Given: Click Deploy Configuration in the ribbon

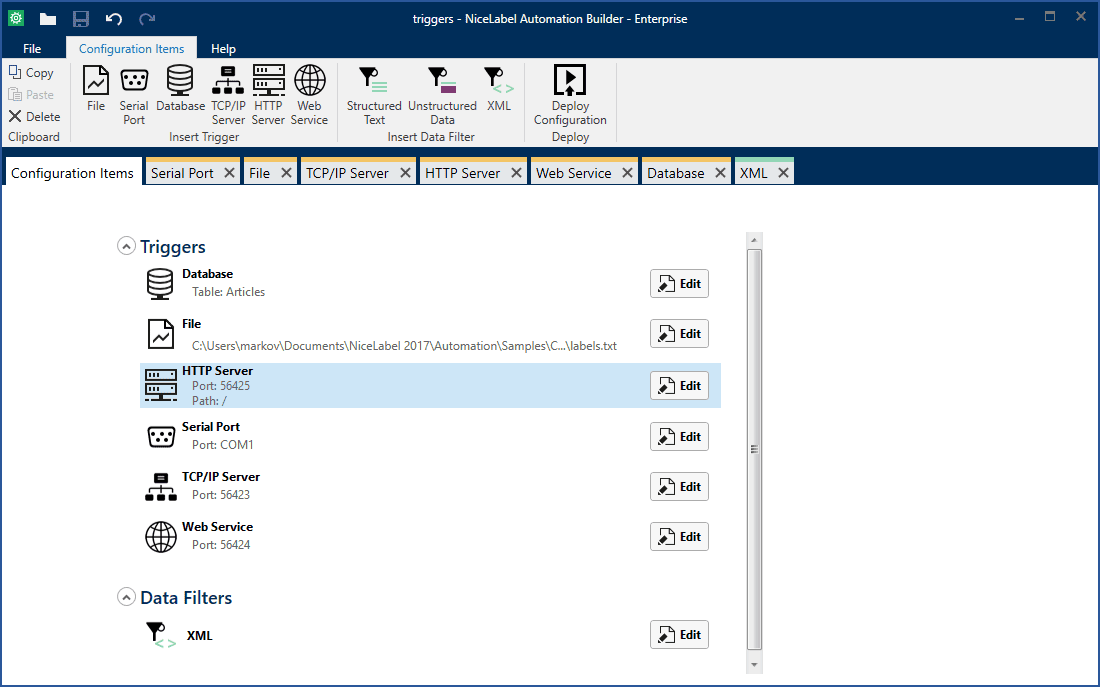Looking at the screenshot, I should coord(569,92).
